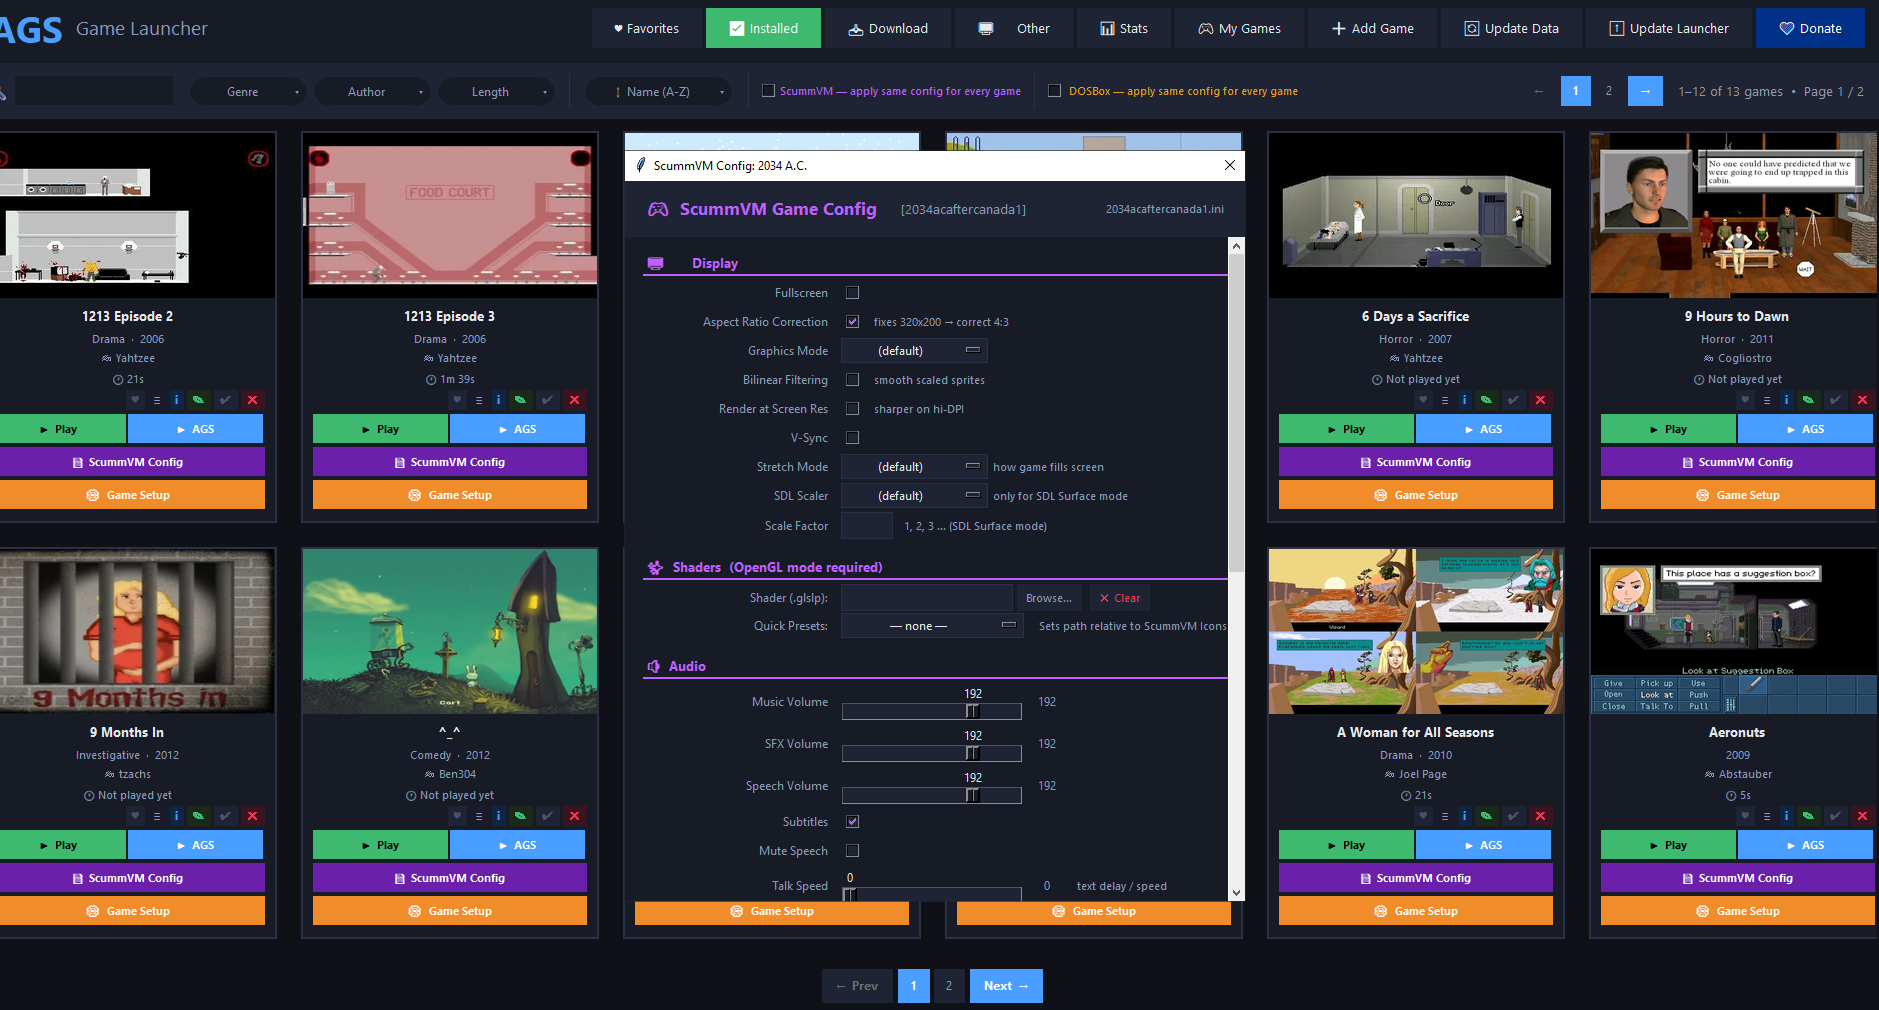Click the Update Data button
The image size is (1879, 1010).
pos(1511,28)
